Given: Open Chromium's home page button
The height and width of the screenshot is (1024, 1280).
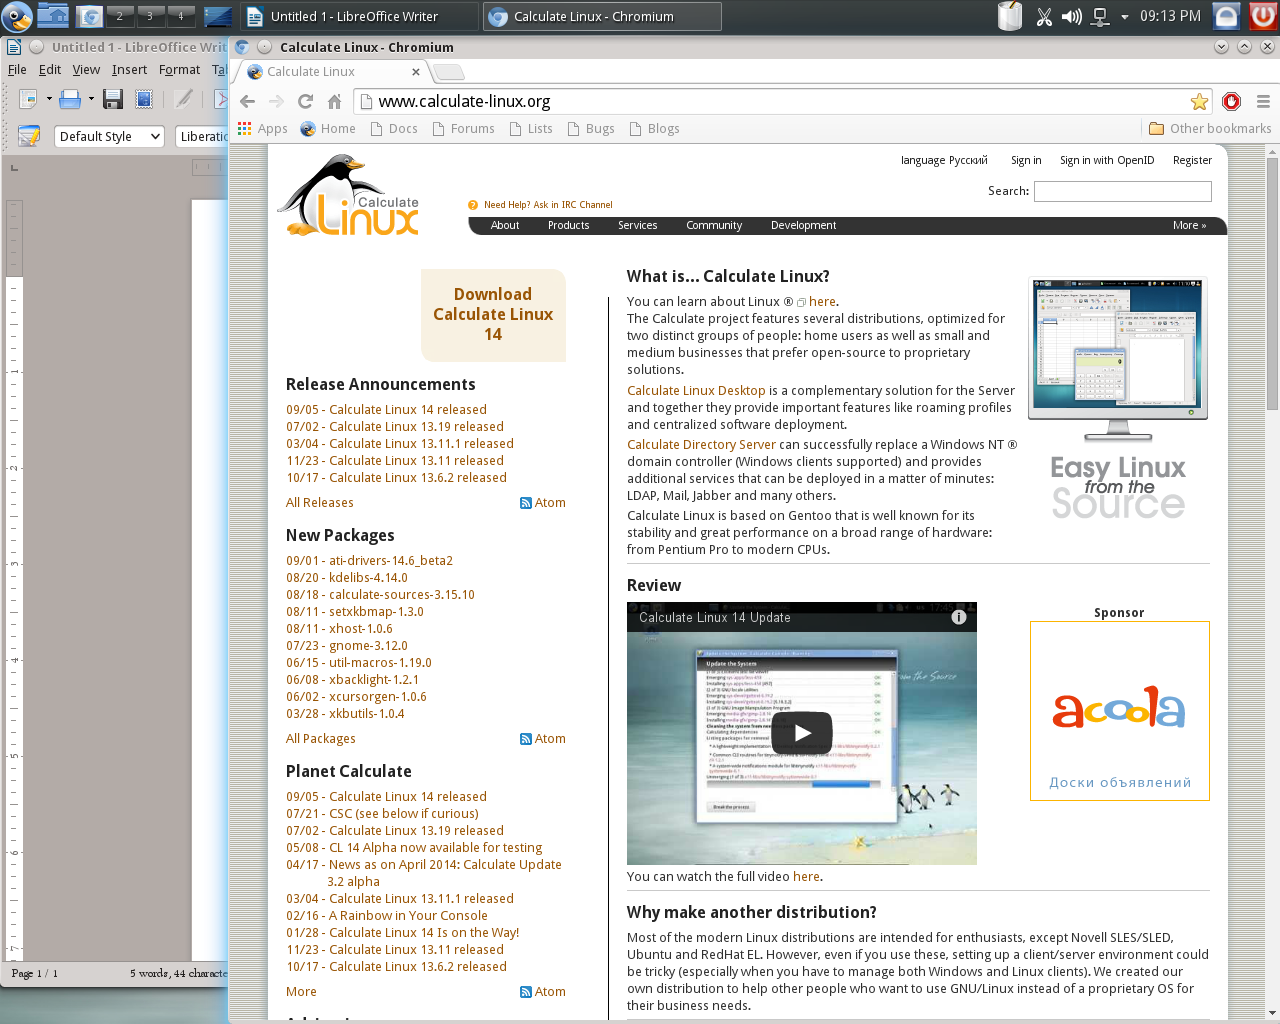Looking at the screenshot, I should coord(335,101).
